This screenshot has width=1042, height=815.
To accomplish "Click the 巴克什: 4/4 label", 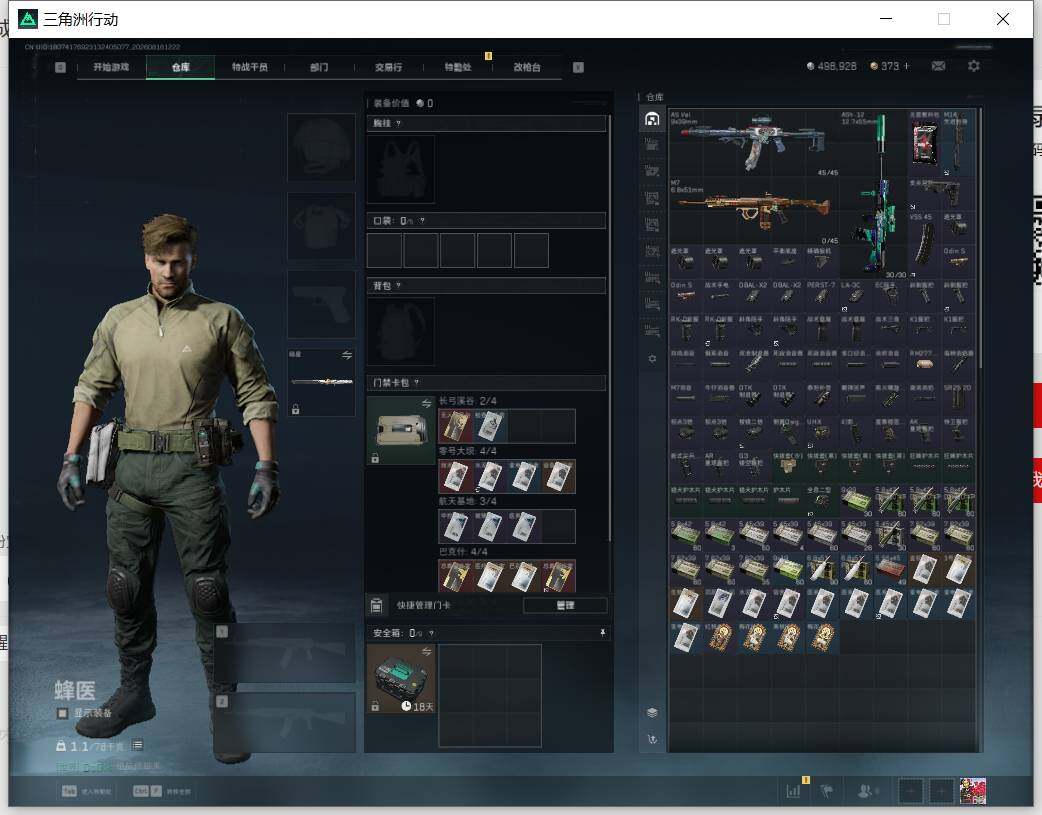I will [463, 552].
